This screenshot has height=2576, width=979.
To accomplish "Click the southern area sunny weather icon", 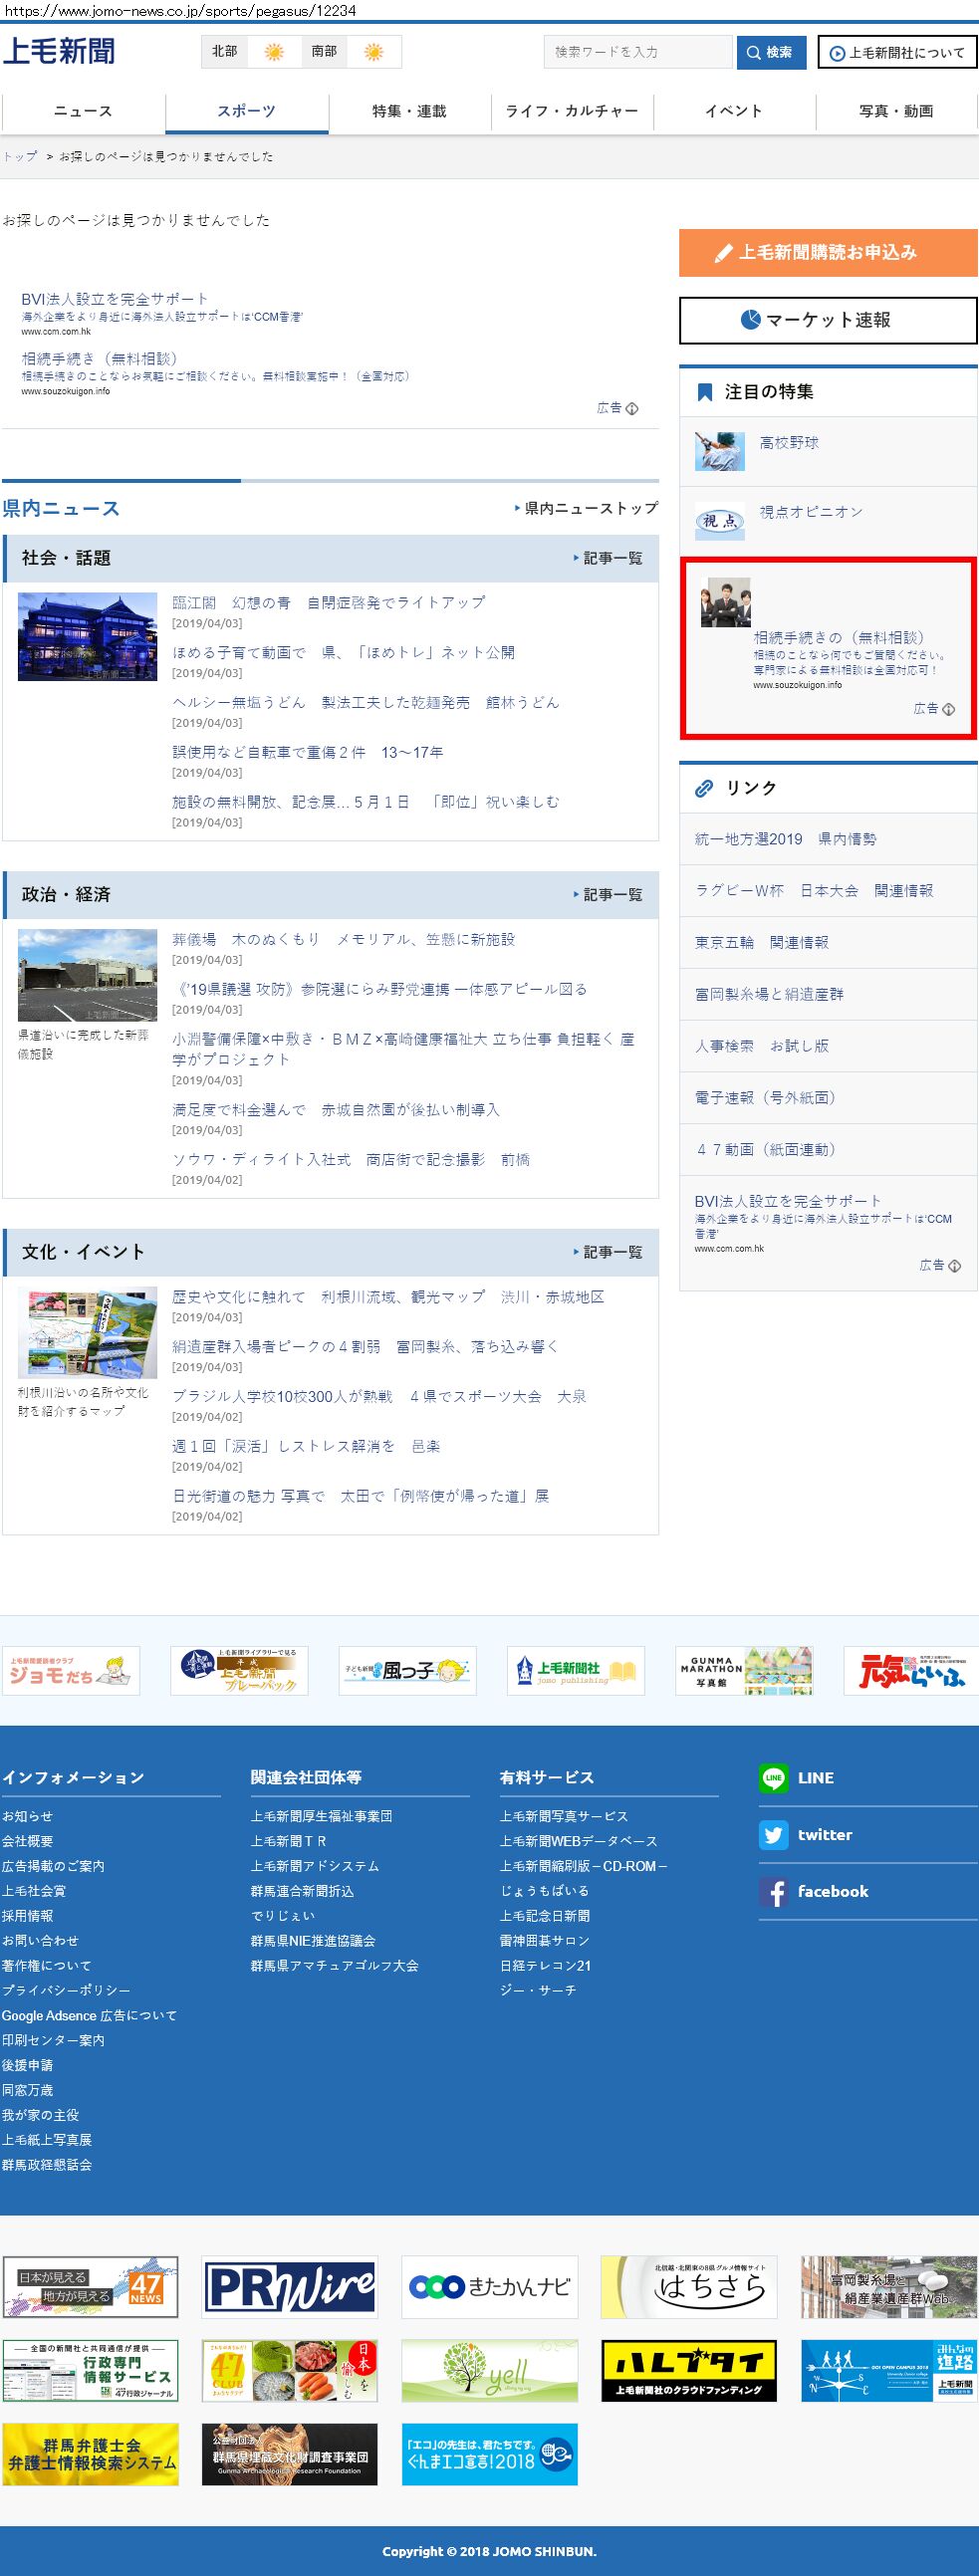I will coord(373,52).
